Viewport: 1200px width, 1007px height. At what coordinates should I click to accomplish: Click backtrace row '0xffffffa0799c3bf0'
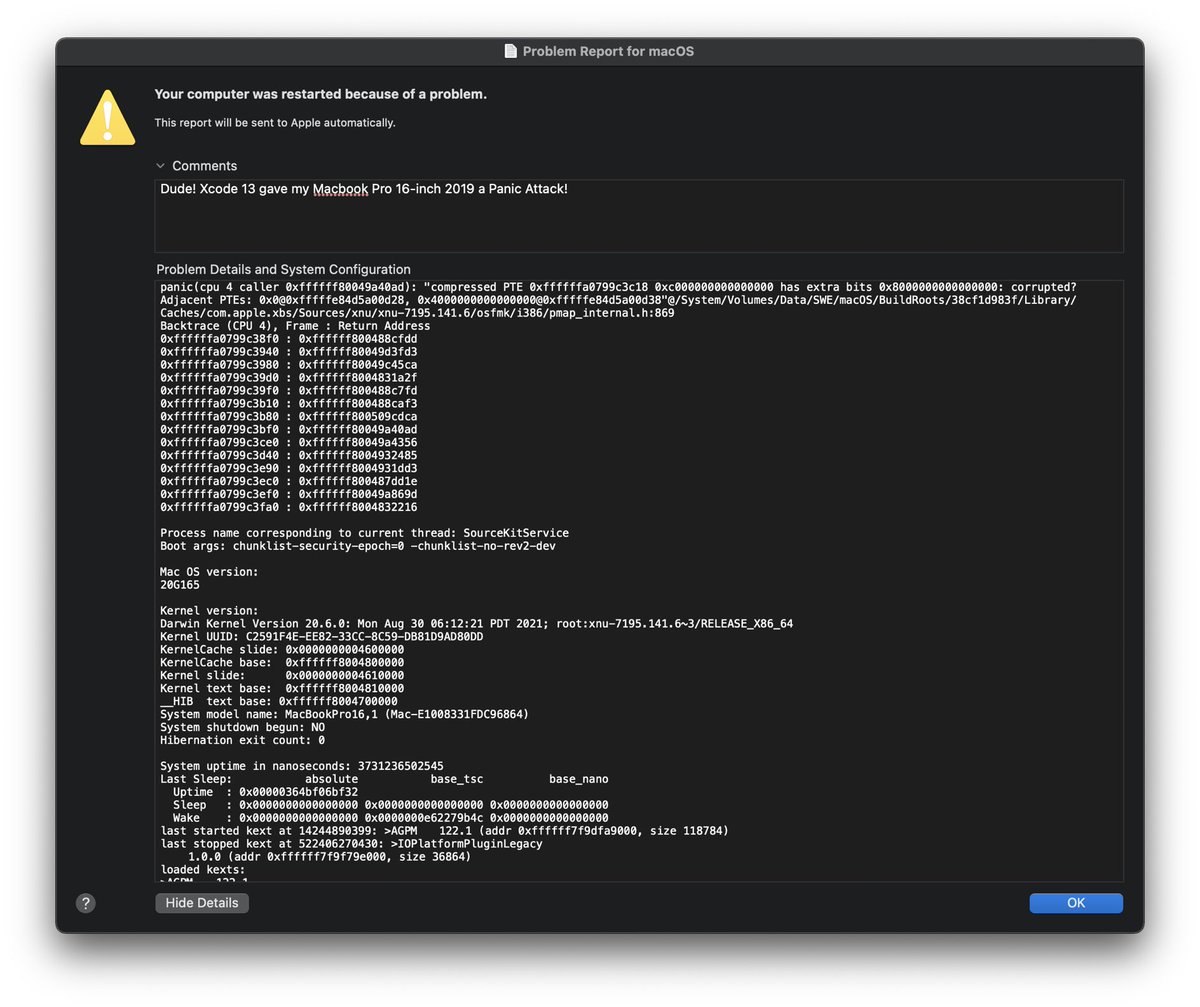pyautogui.click(x=289, y=430)
